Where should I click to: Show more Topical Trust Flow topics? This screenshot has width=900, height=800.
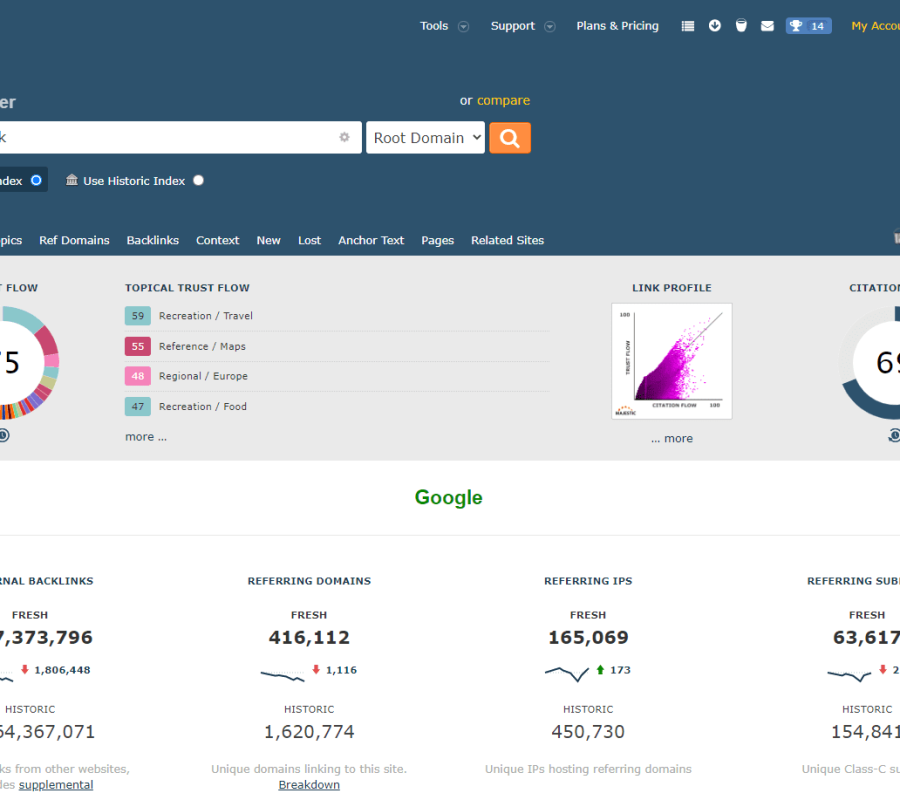[146, 437]
